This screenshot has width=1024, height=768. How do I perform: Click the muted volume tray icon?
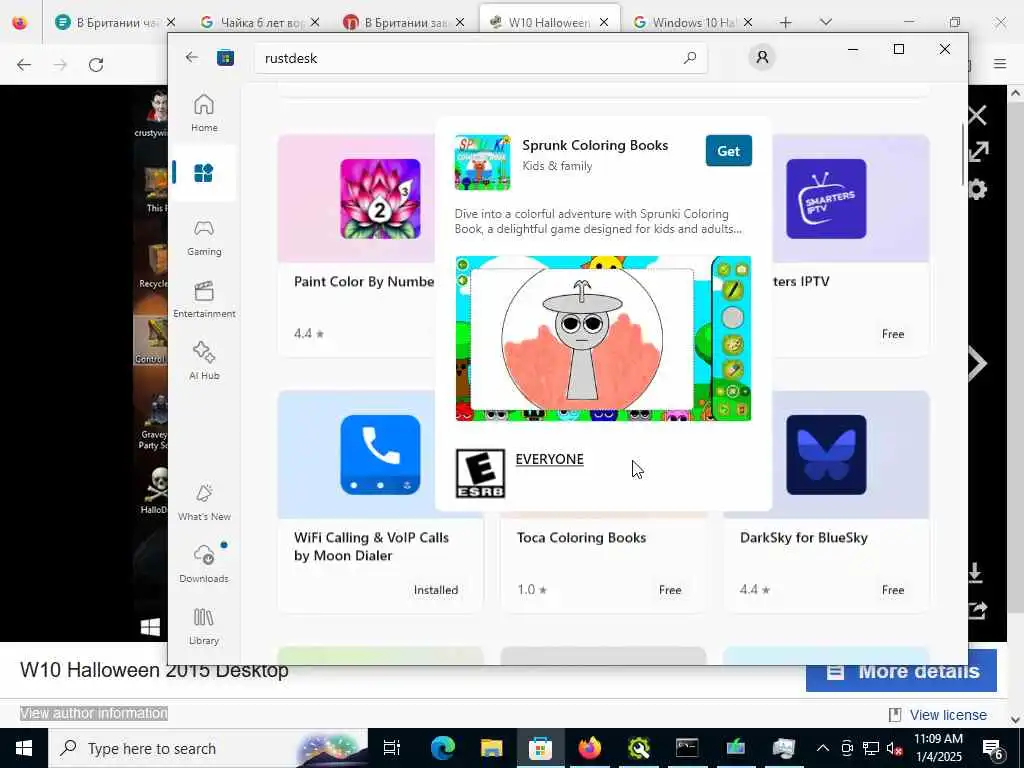pos(894,749)
